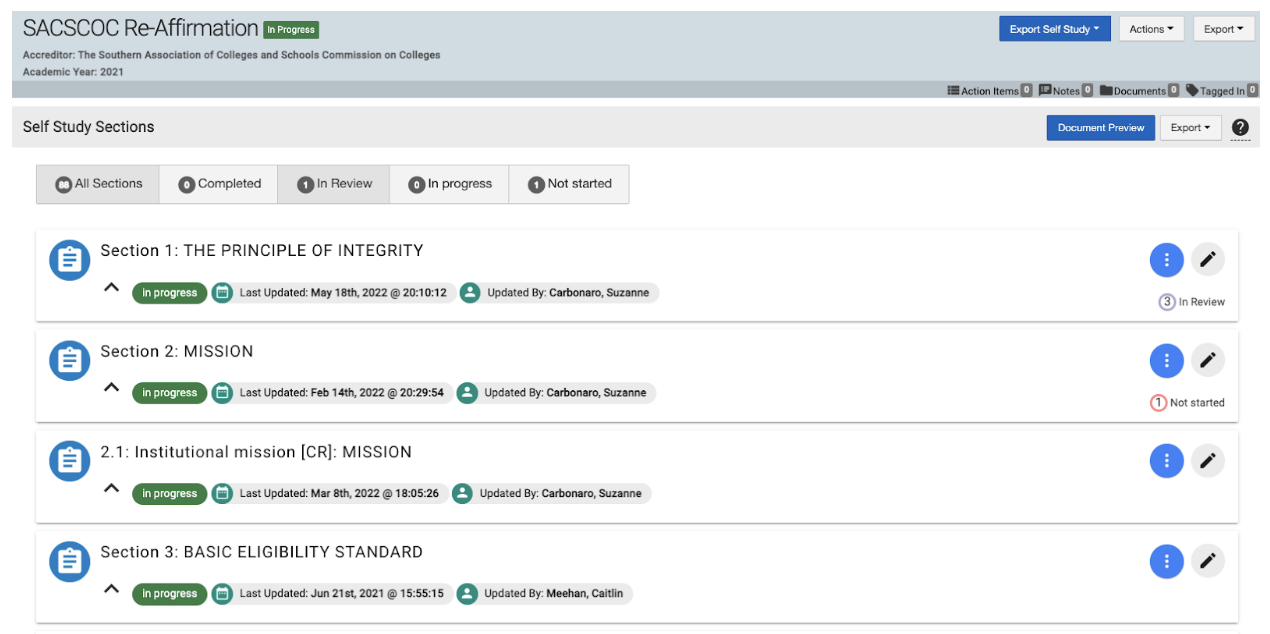Open the top header Export dropdown
Screen dimensions: 1270x634
[x=1224, y=29]
